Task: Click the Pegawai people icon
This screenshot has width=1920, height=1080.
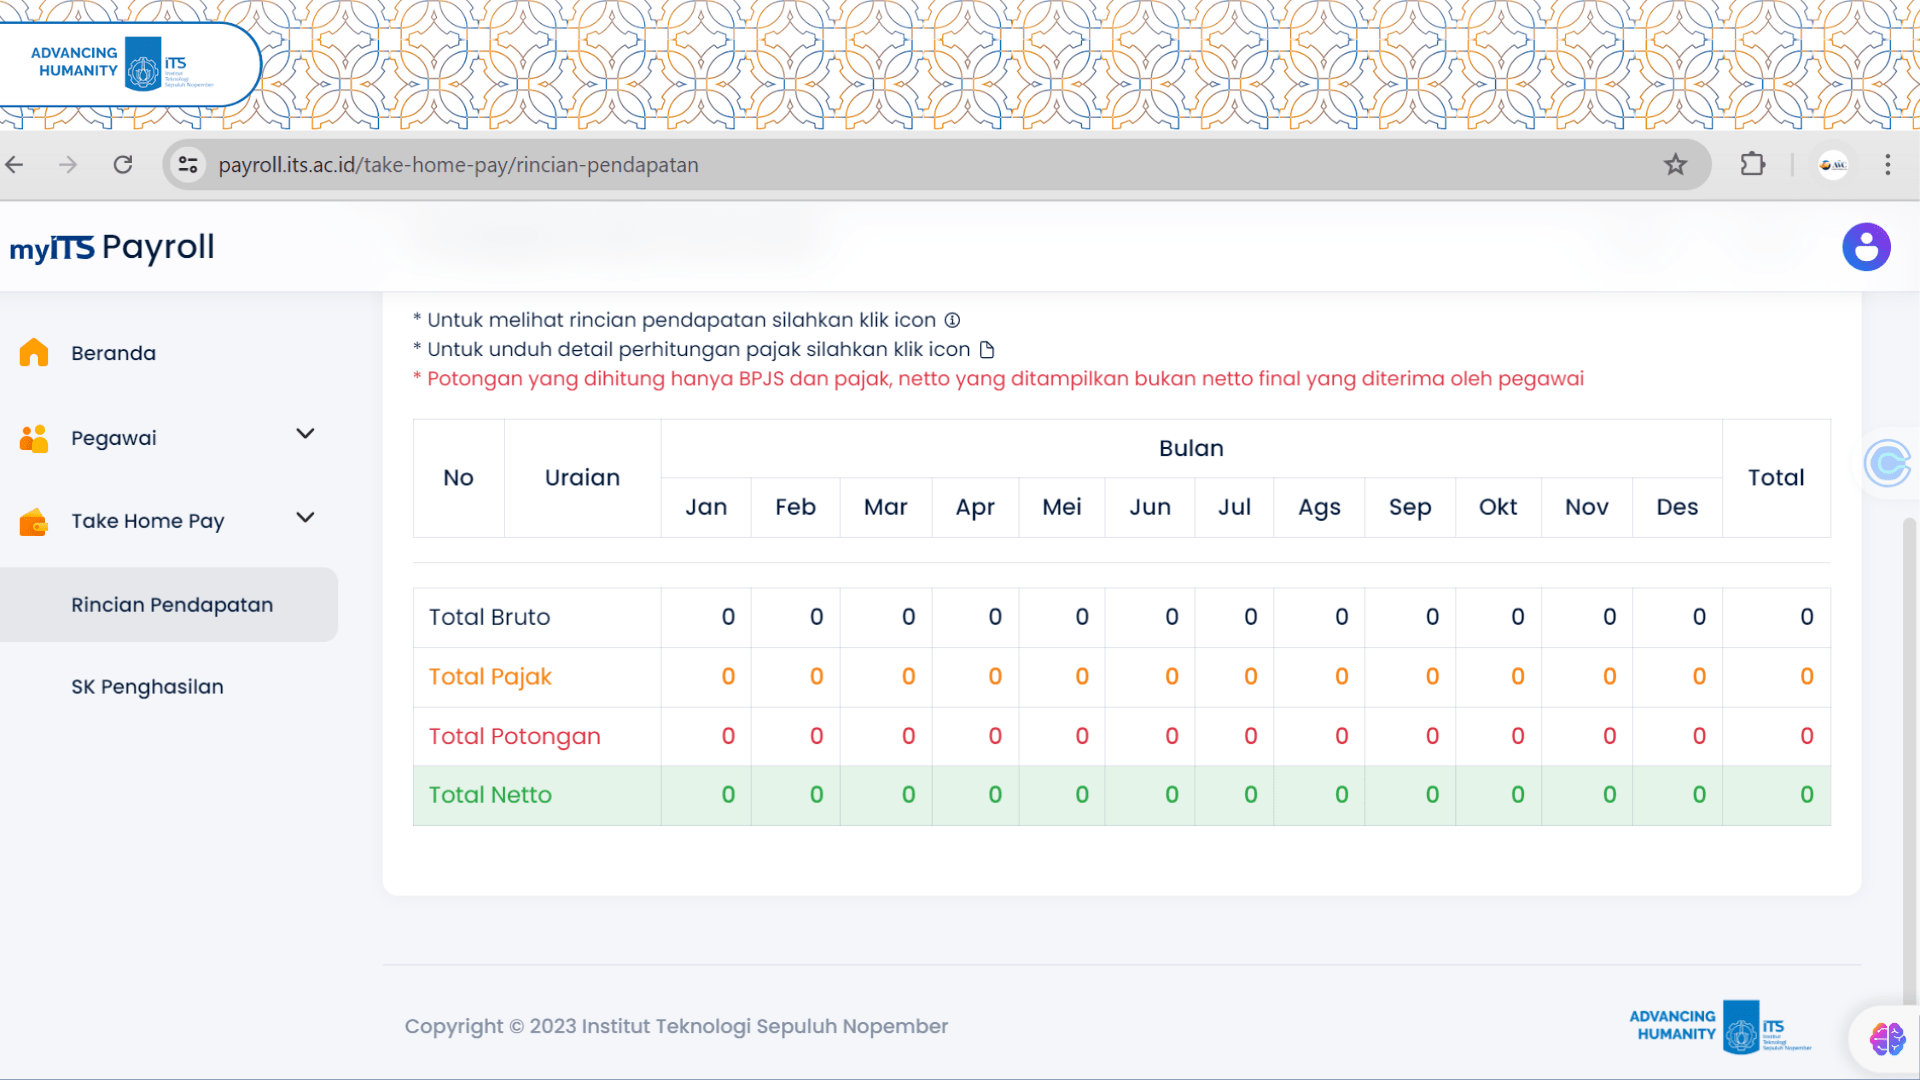Action: 34,438
